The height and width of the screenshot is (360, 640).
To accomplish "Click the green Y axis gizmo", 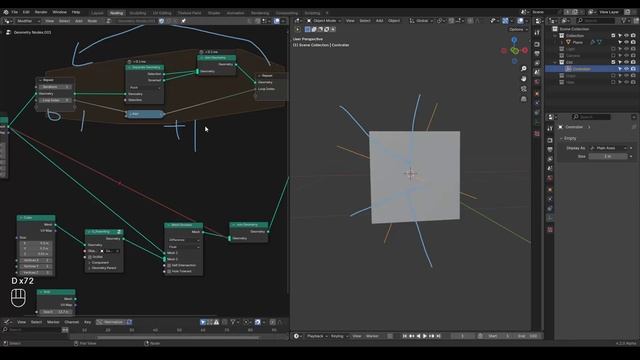I will 515,51.
